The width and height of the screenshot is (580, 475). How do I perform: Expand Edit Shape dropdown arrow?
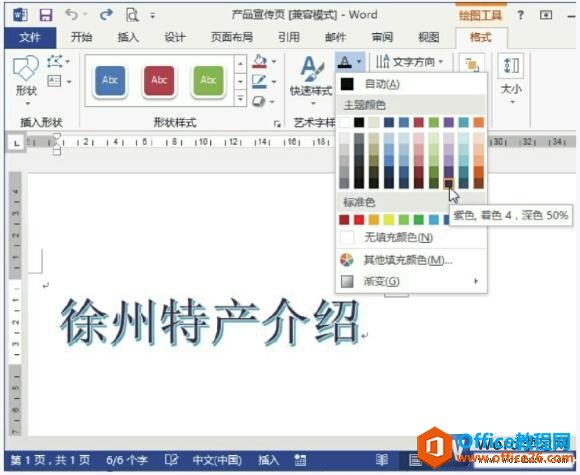68,61
